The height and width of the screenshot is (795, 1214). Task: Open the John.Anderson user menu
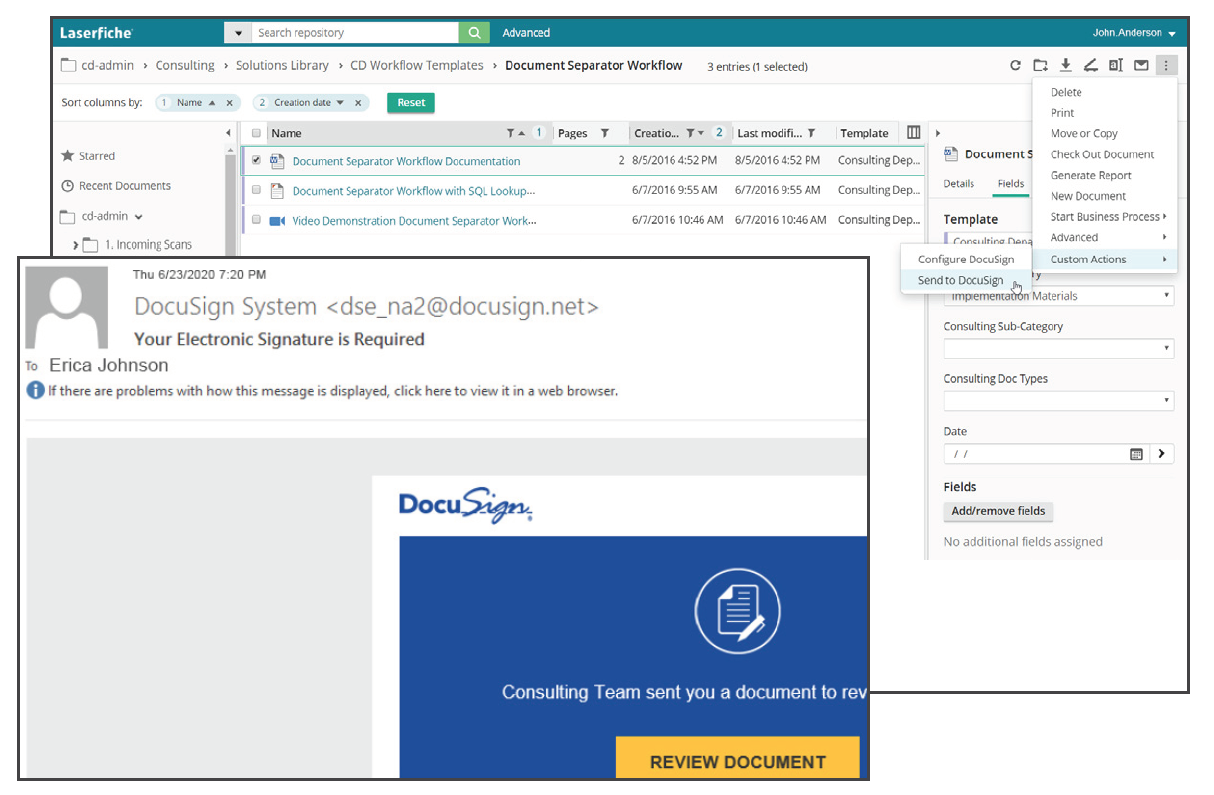click(1134, 33)
